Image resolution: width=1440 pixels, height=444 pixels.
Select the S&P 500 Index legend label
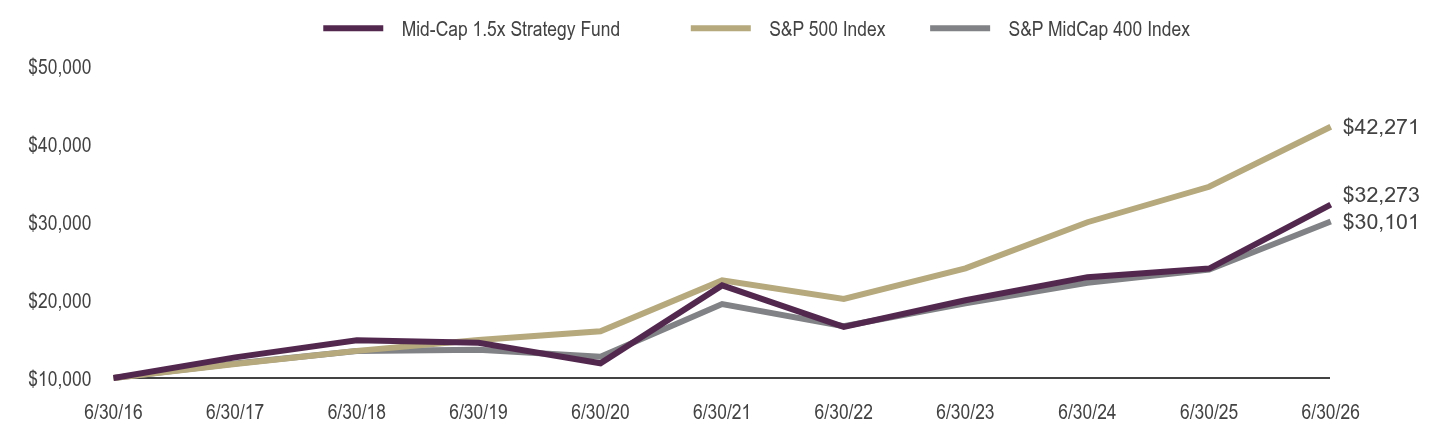tap(827, 29)
